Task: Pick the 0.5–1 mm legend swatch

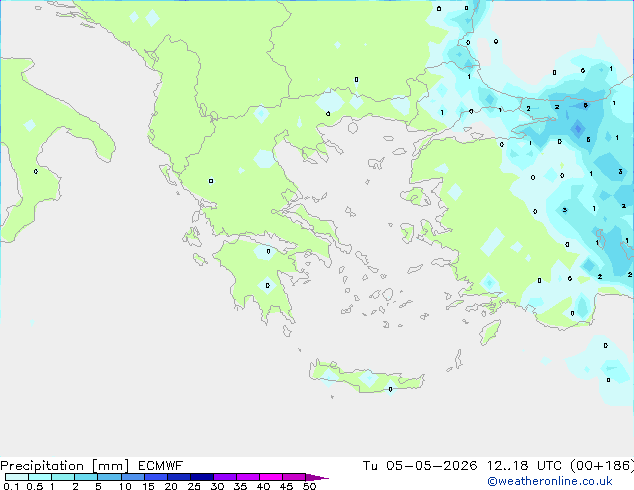Action: [x=40, y=477]
